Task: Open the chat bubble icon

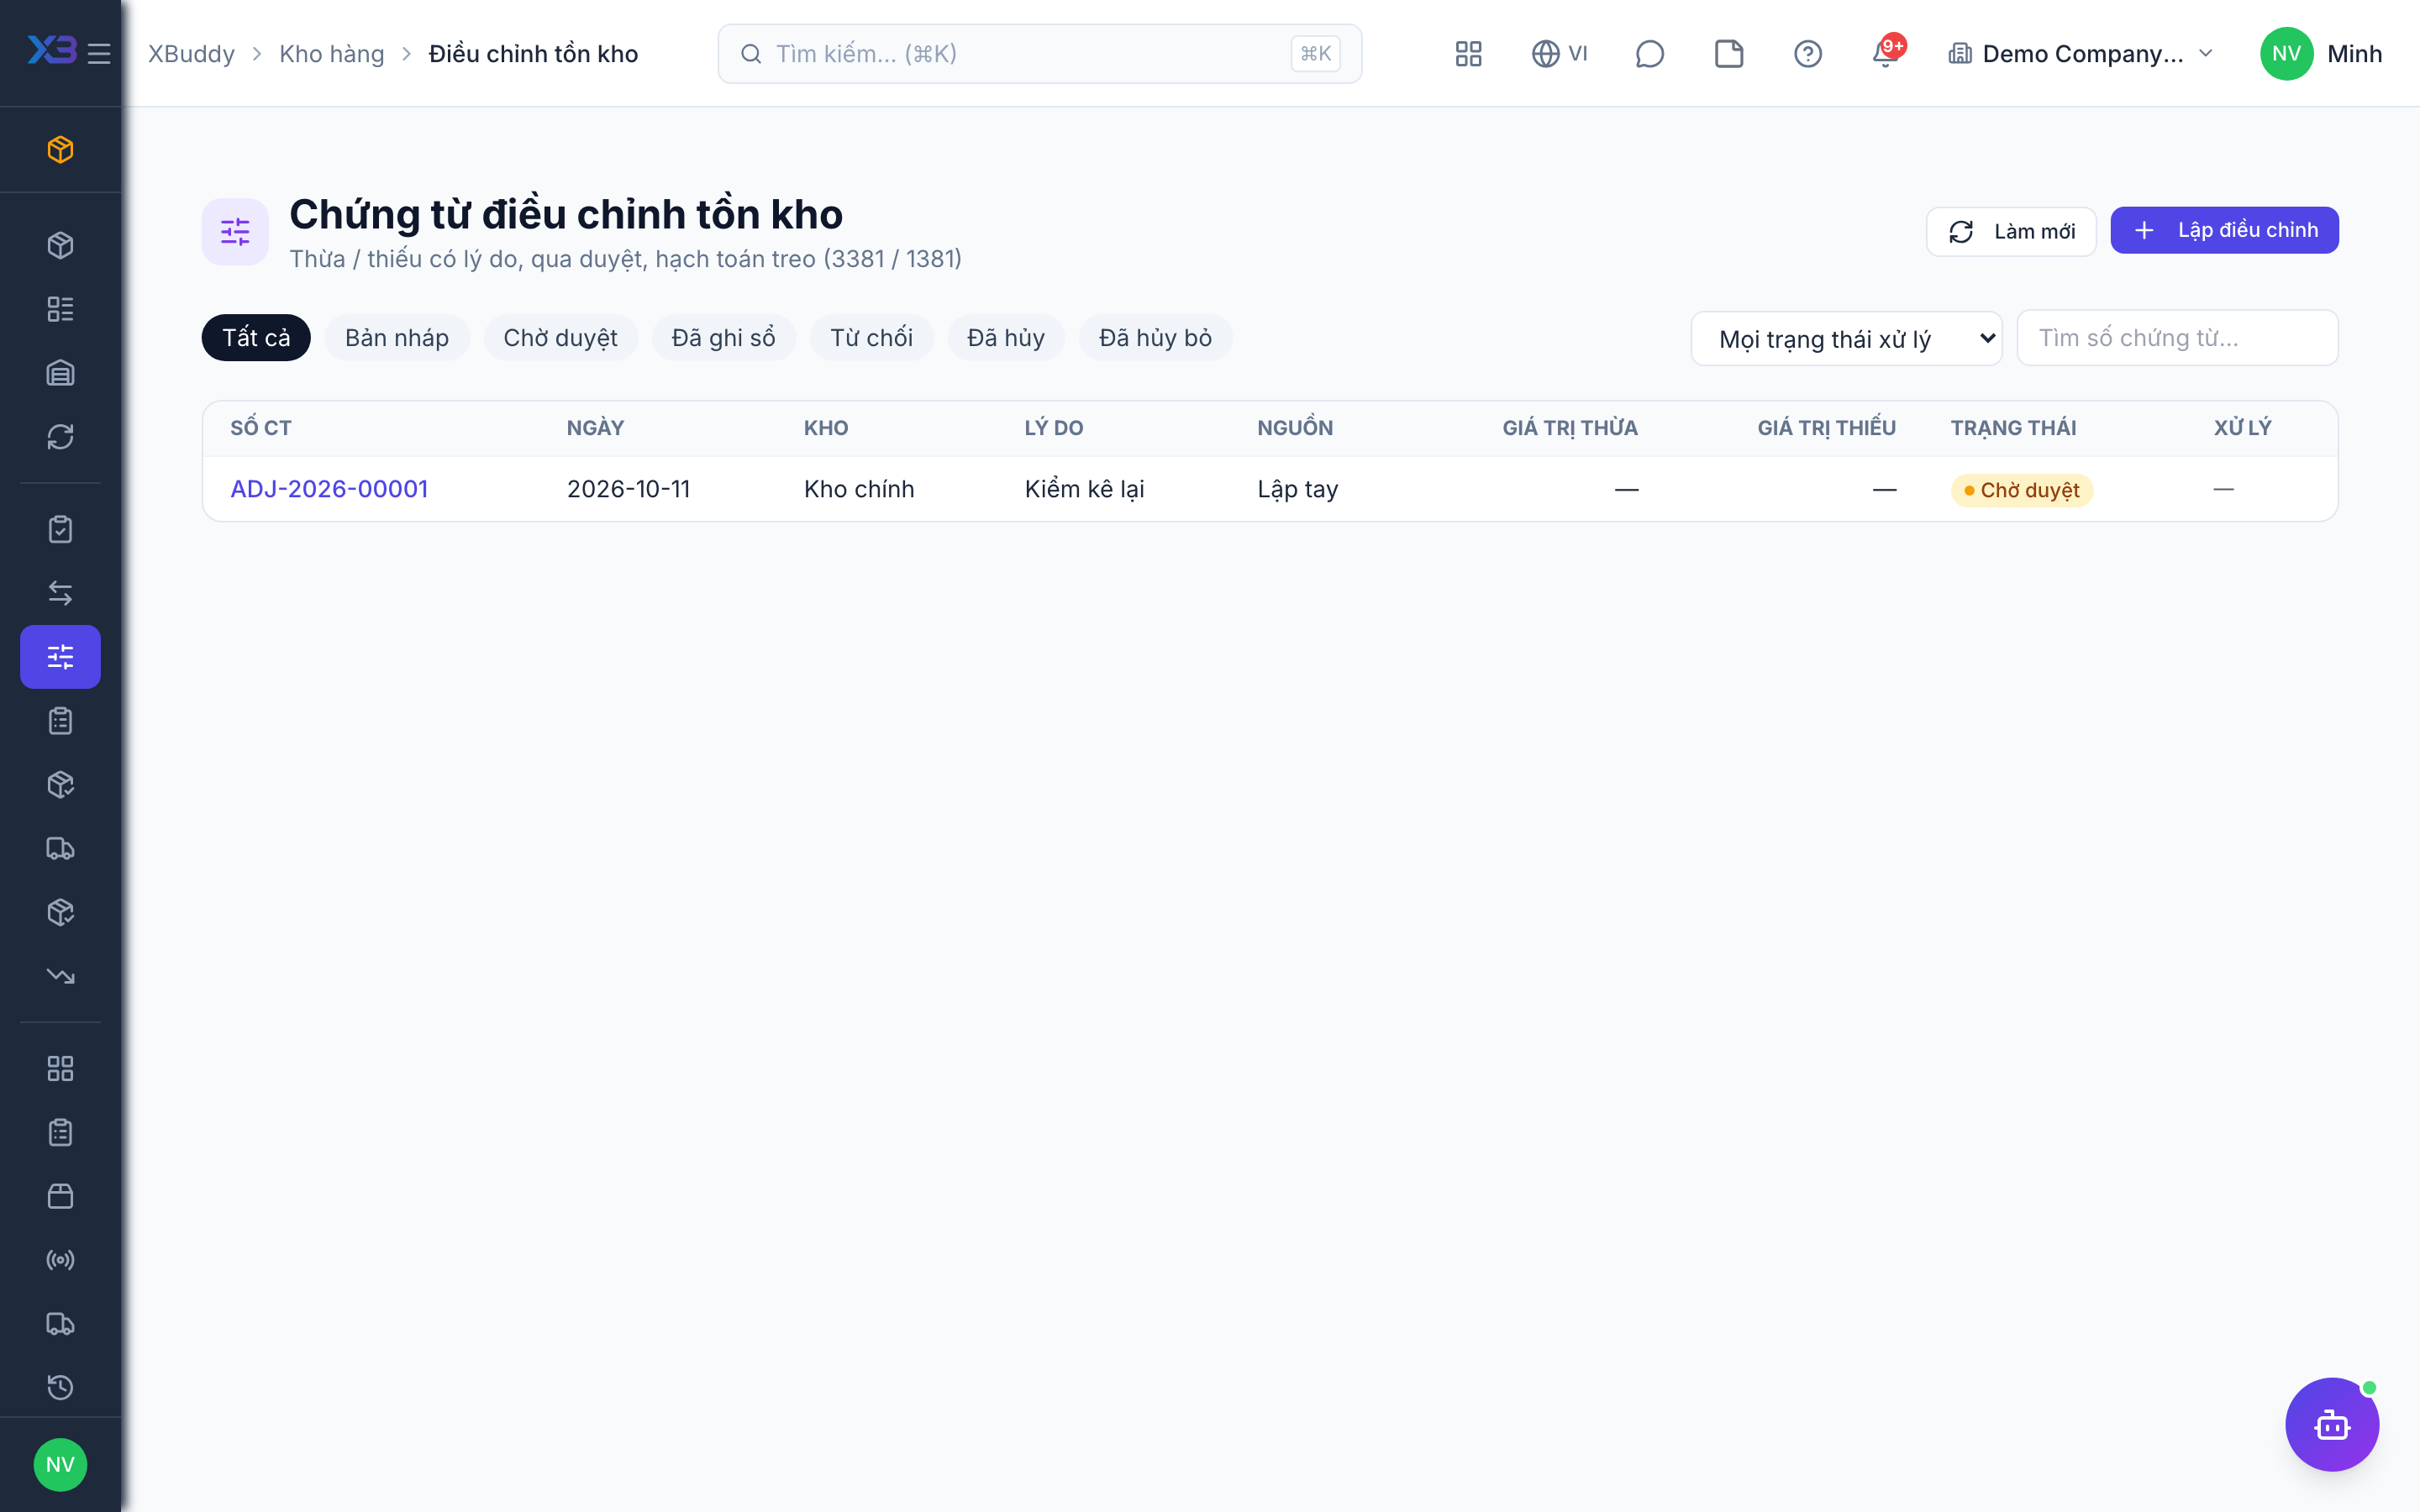Action: pos(1649,53)
